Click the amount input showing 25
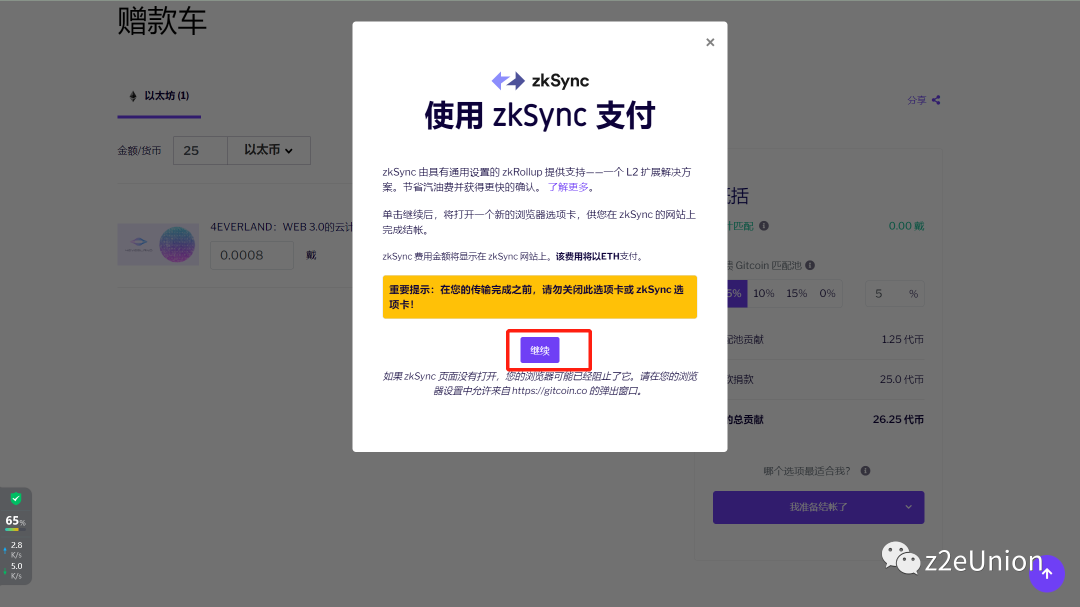The height and width of the screenshot is (607, 1080). pos(199,150)
